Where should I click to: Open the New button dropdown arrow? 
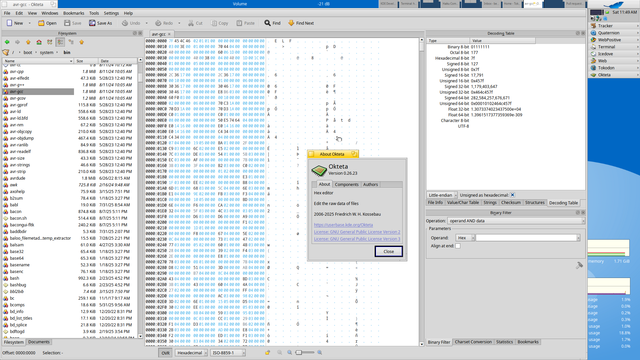tap(29, 23)
